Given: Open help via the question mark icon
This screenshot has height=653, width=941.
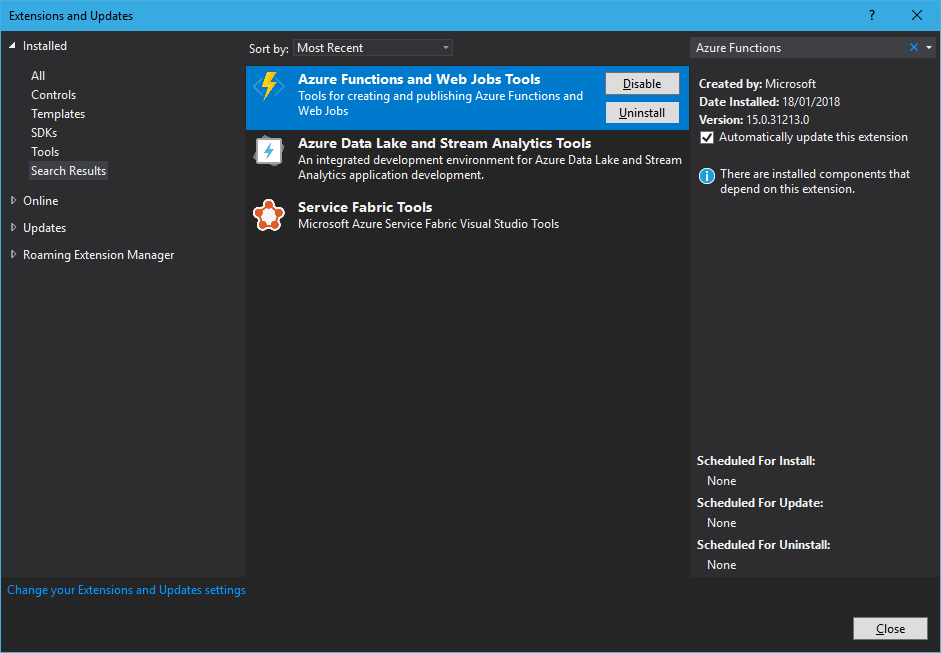Looking at the screenshot, I should coord(871,15).
